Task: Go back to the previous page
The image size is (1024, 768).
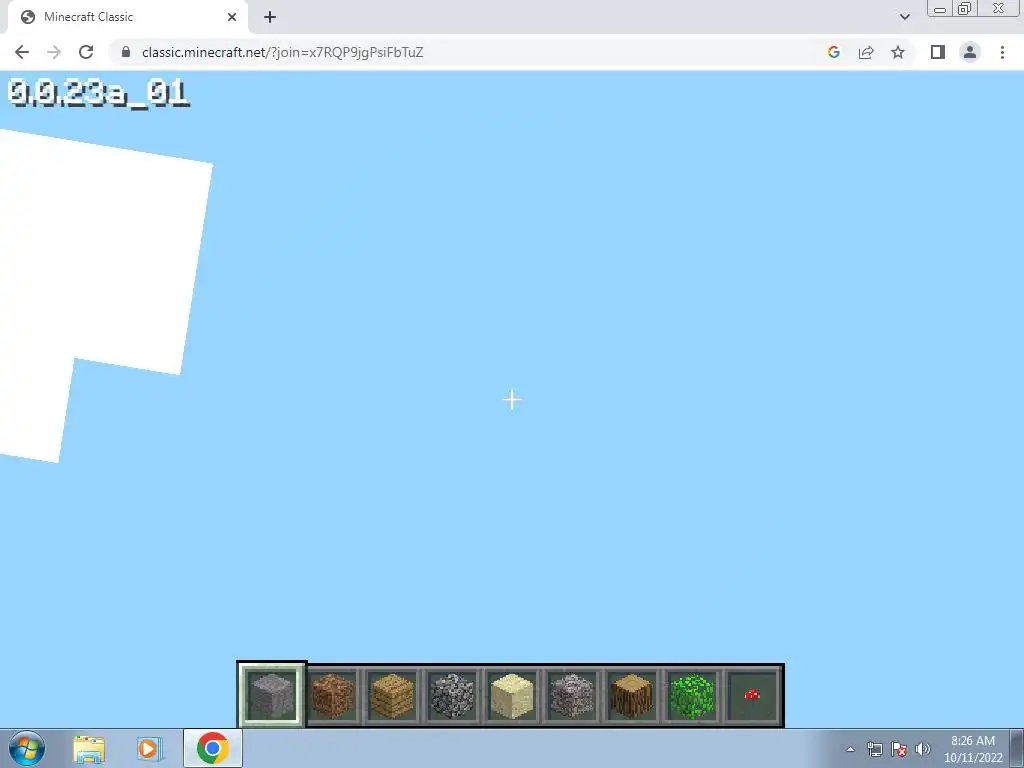Action: (x=22, y=52)
